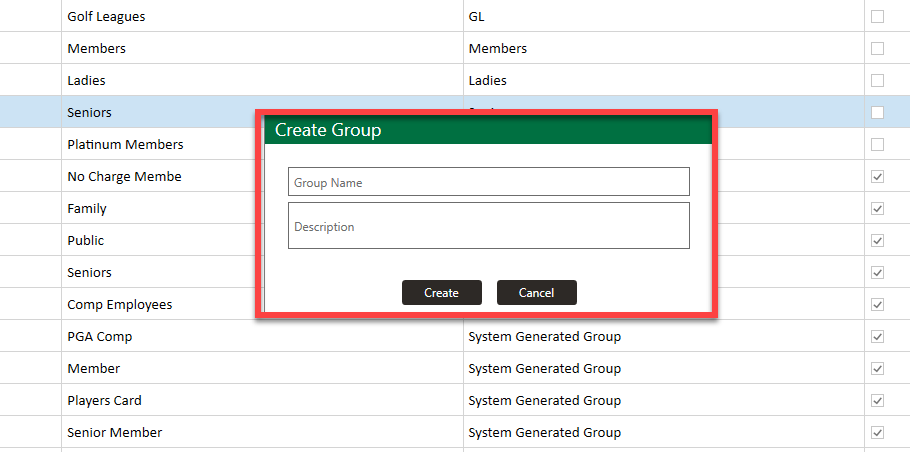Cancel the Create Group dialog

coord(537,293)
